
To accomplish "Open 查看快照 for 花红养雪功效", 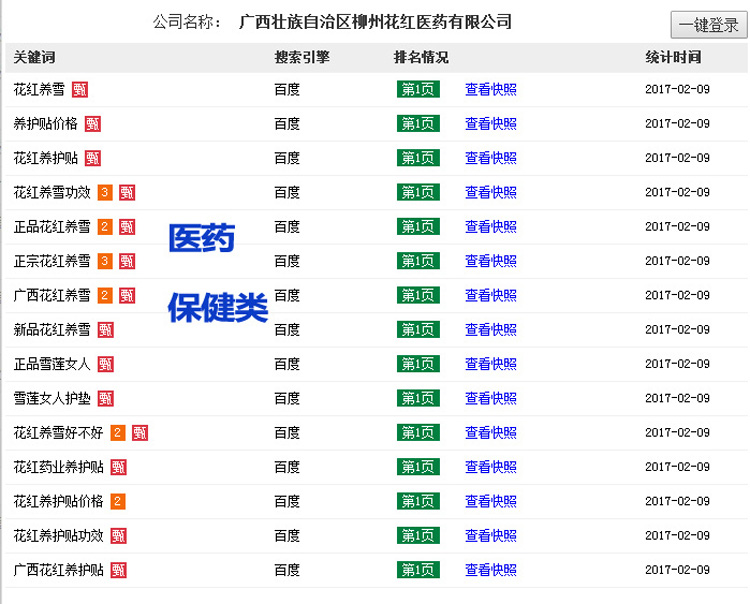I will [491, 192].
